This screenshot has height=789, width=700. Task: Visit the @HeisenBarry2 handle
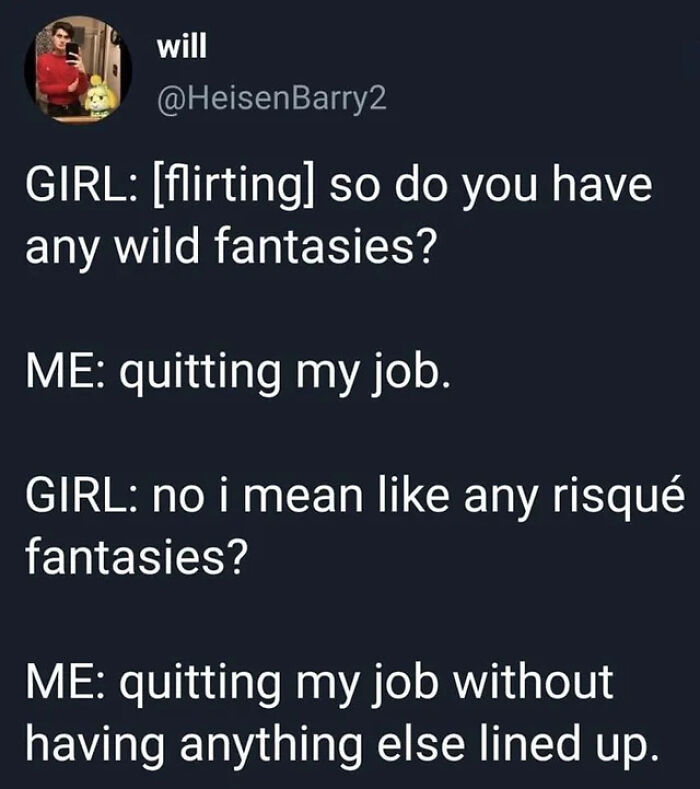[x=270, y=98]
